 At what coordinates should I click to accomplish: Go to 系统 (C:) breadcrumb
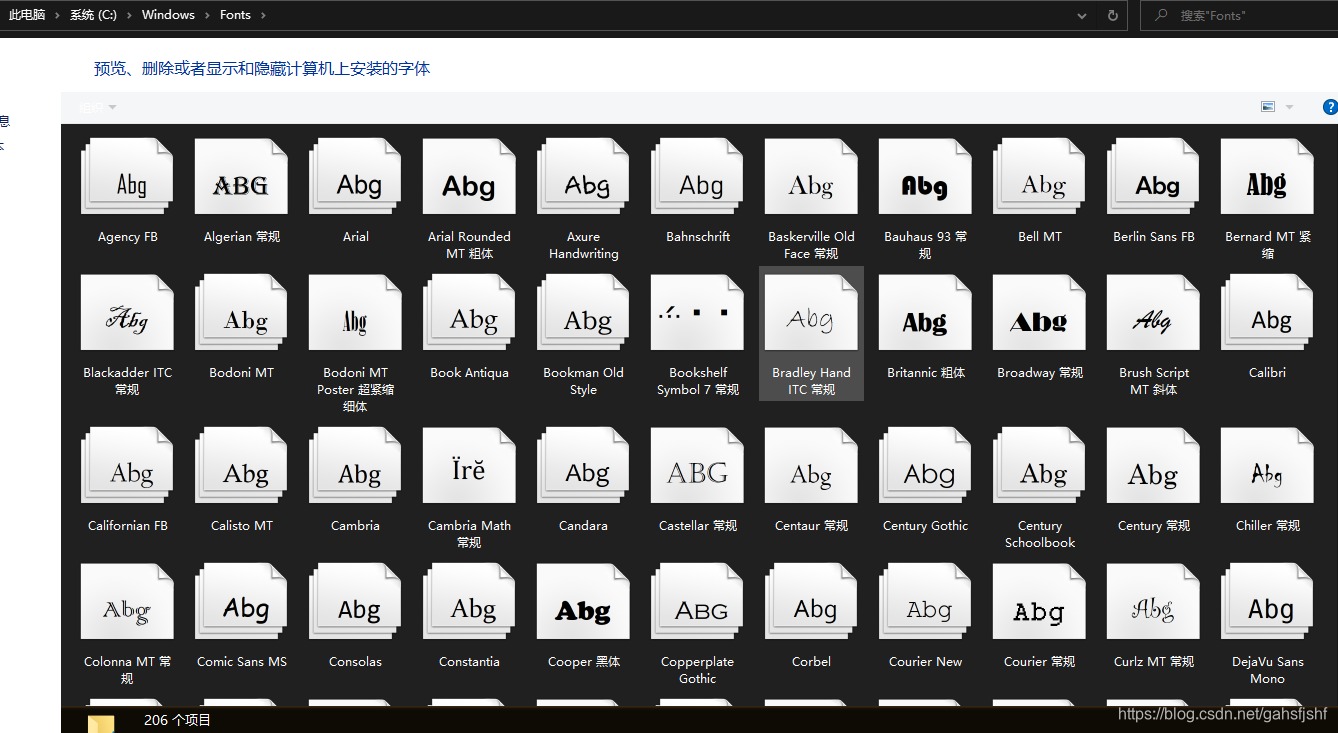pos(93,15)
